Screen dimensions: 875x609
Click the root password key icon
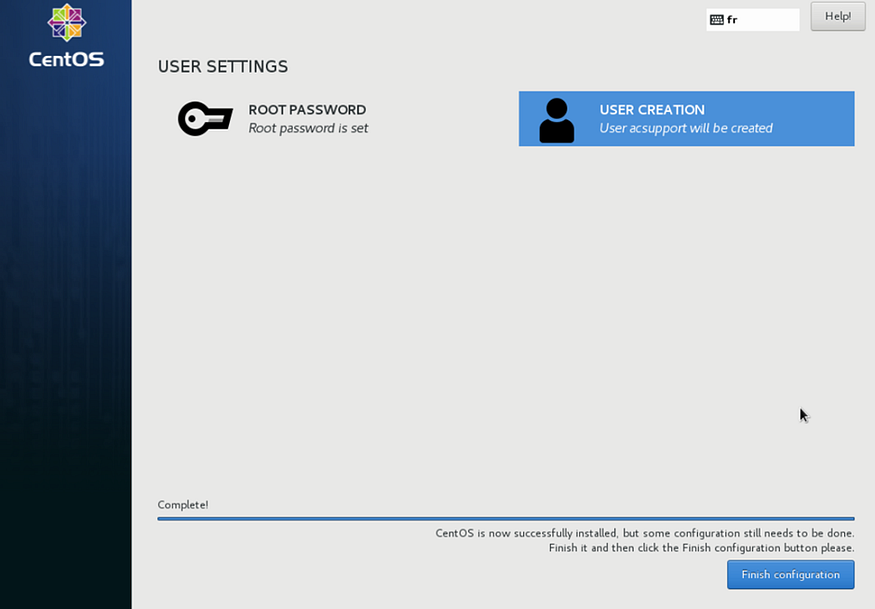pos(205,118)
